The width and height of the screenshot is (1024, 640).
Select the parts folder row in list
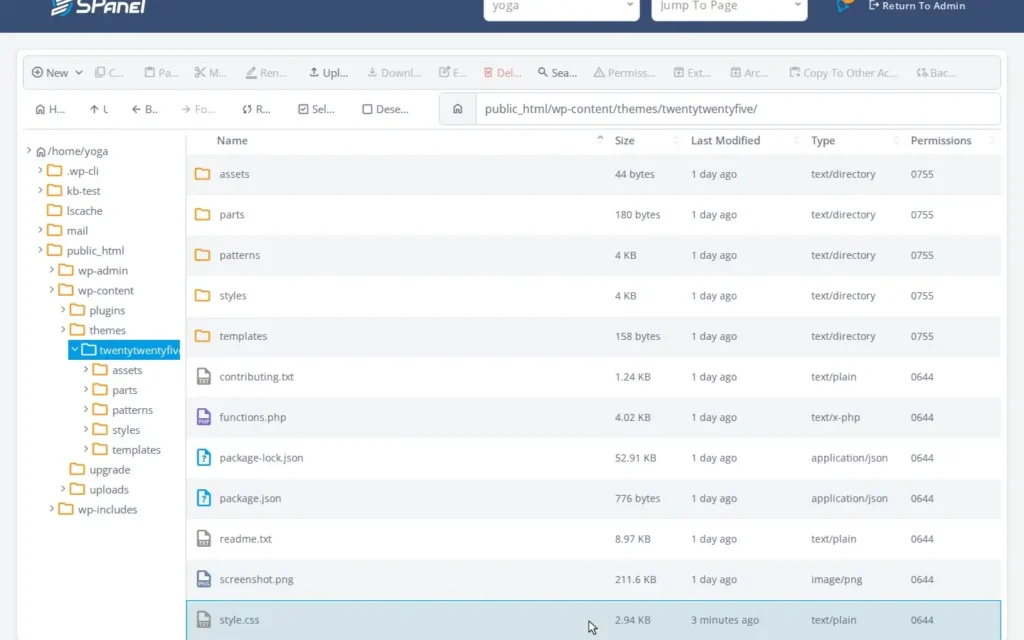(x=593, y=215)
